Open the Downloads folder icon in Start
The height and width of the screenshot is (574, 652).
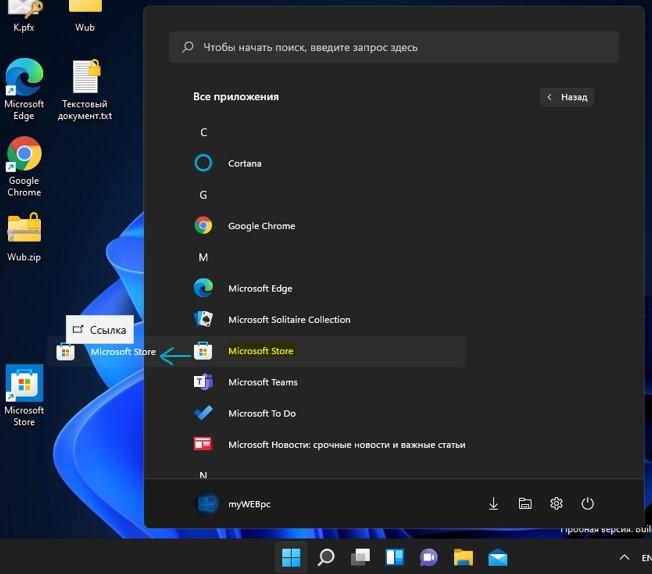(494, 504)
